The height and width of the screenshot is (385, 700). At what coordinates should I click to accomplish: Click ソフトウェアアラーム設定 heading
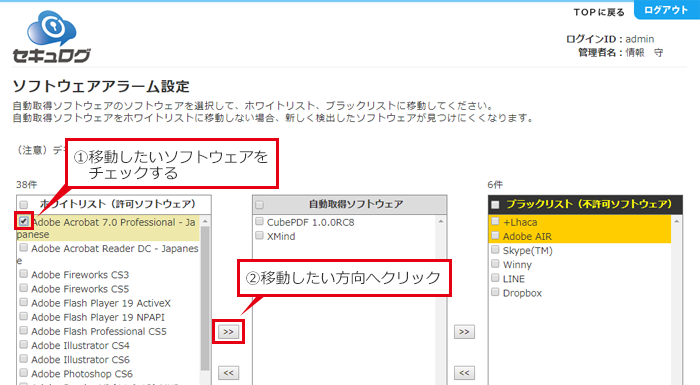101,86
